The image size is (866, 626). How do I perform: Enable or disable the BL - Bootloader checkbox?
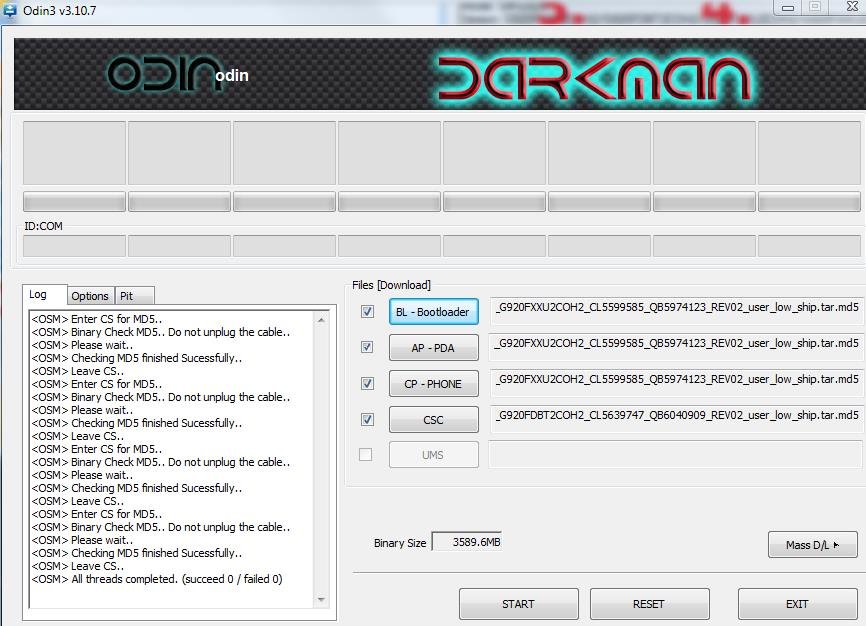pyautogui.click(x=367, y=312)
